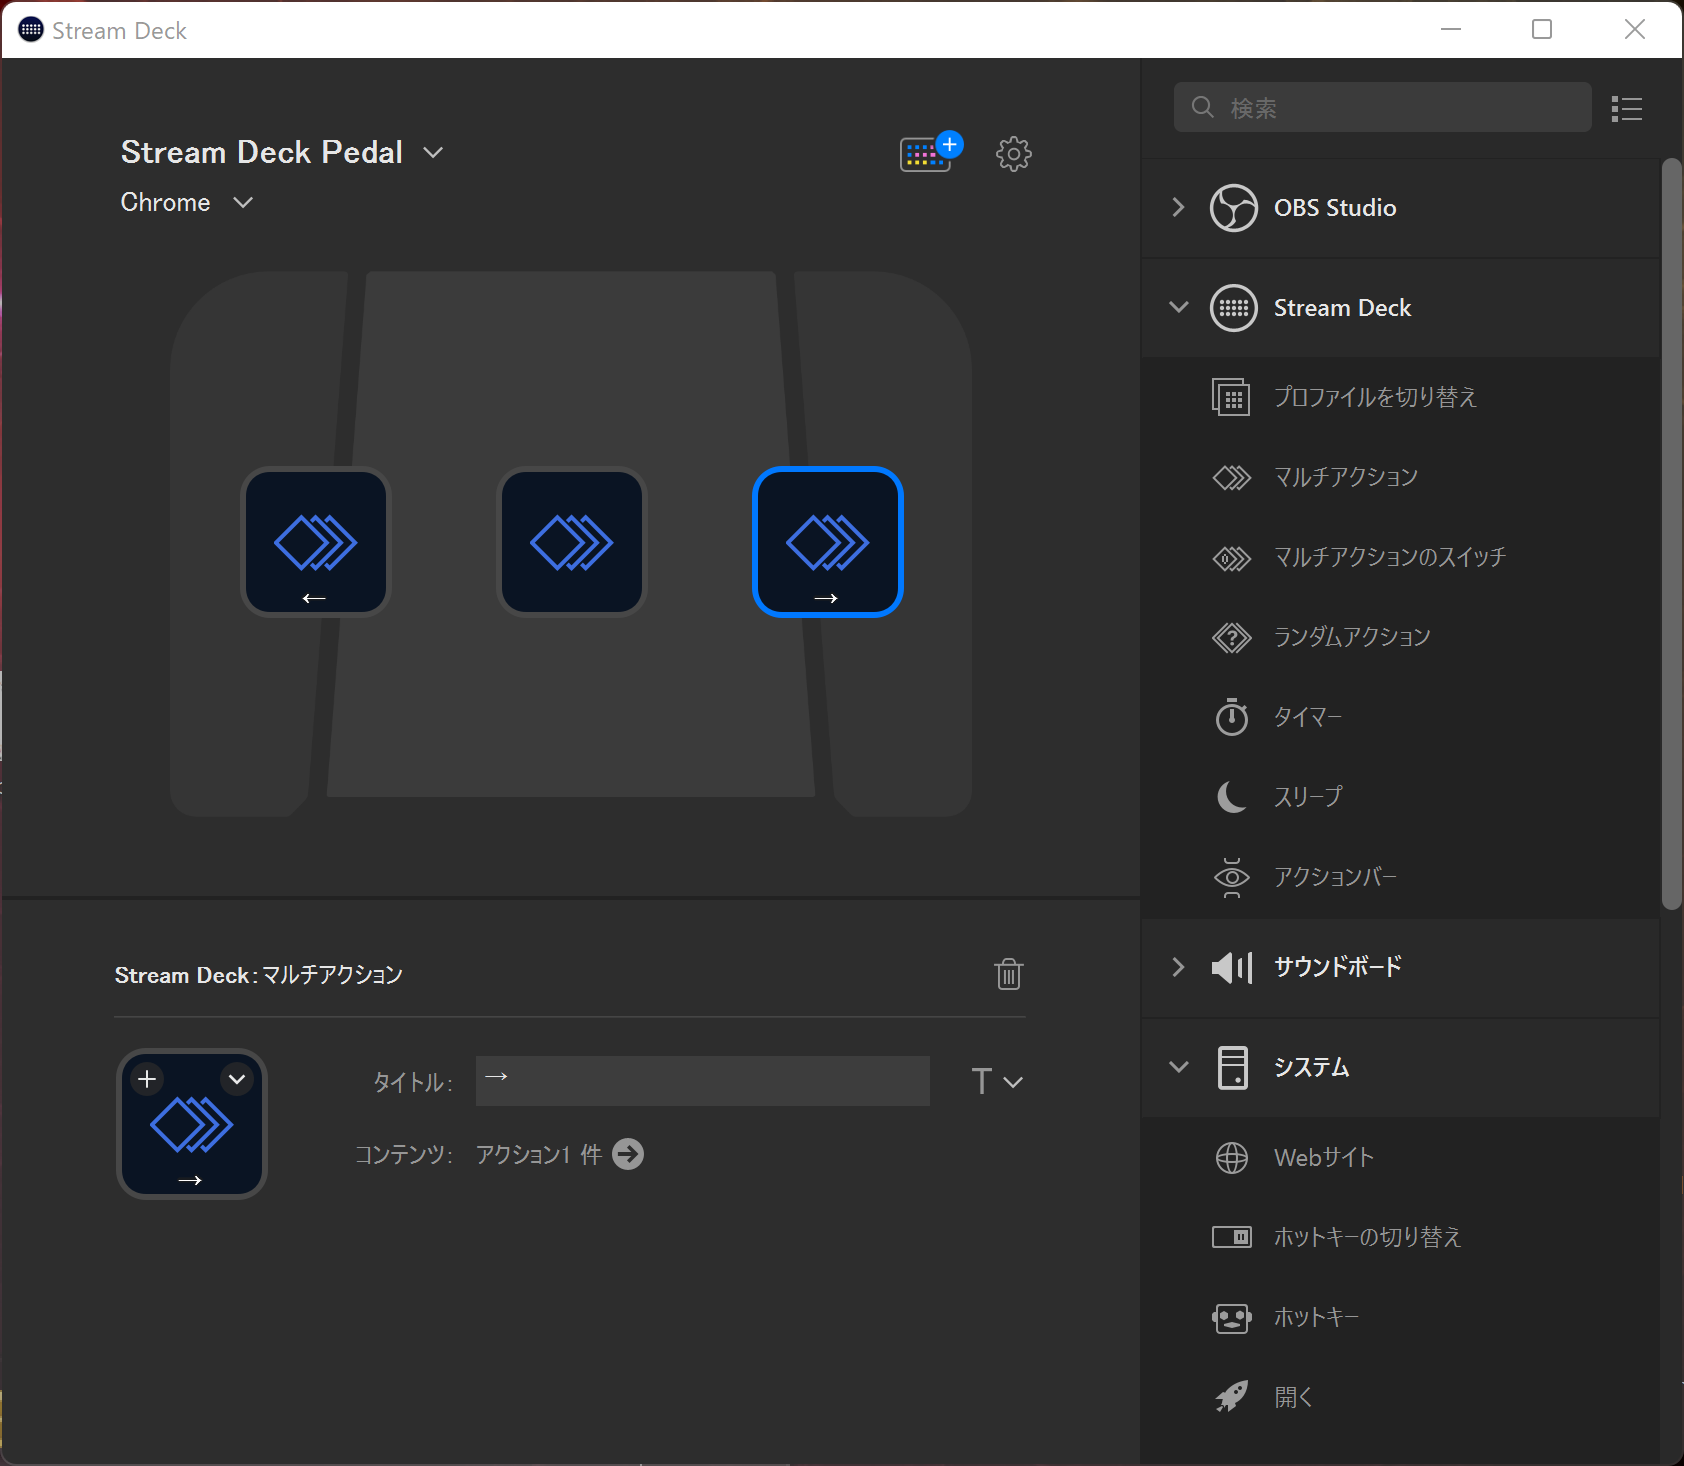The image size is (1684, 1466).
Task: Click the actions list vertical scrollbar
Action: tap(1671, 534)
